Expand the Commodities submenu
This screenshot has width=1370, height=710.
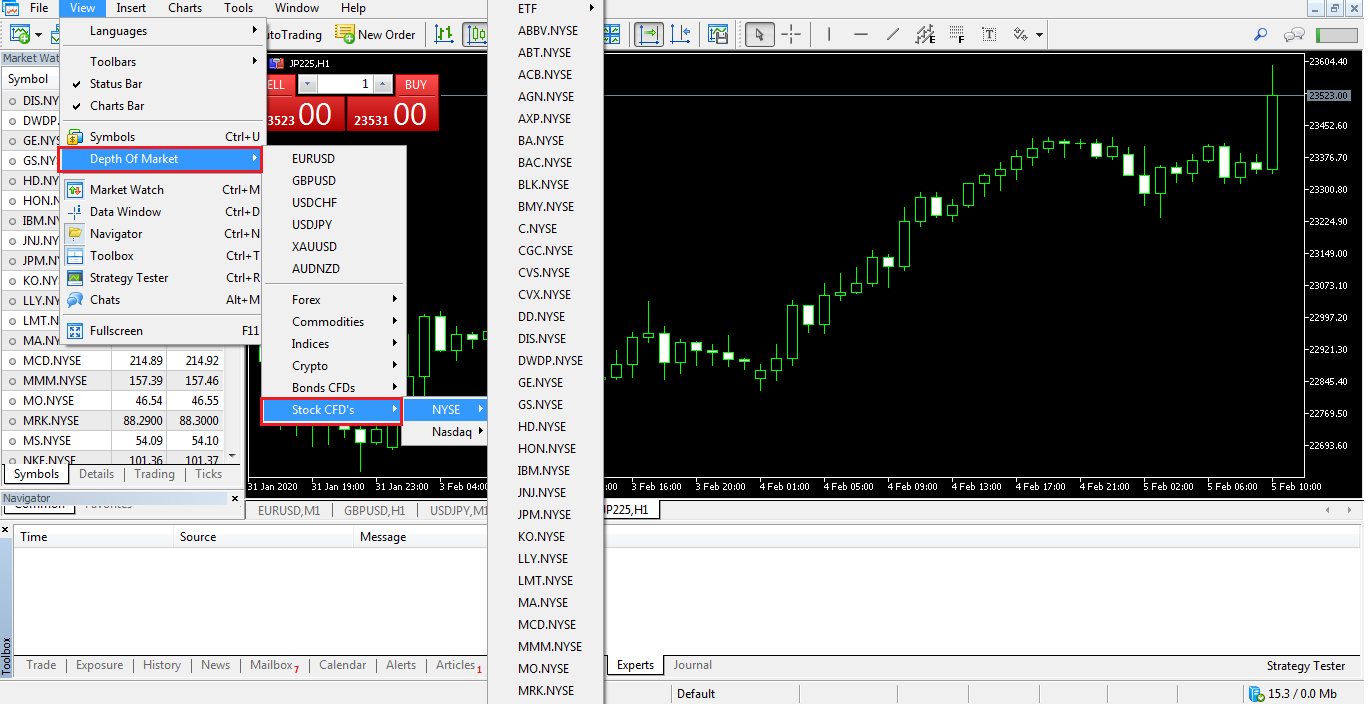pos(332,322)
